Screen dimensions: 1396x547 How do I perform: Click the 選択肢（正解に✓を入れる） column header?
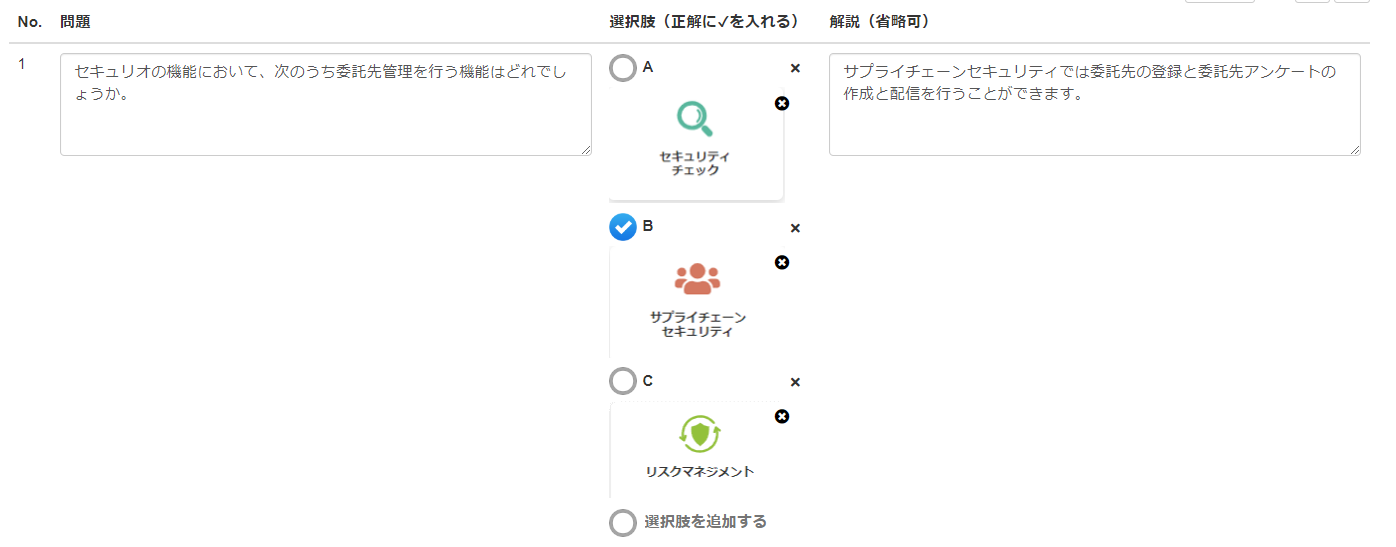[704, 21]
